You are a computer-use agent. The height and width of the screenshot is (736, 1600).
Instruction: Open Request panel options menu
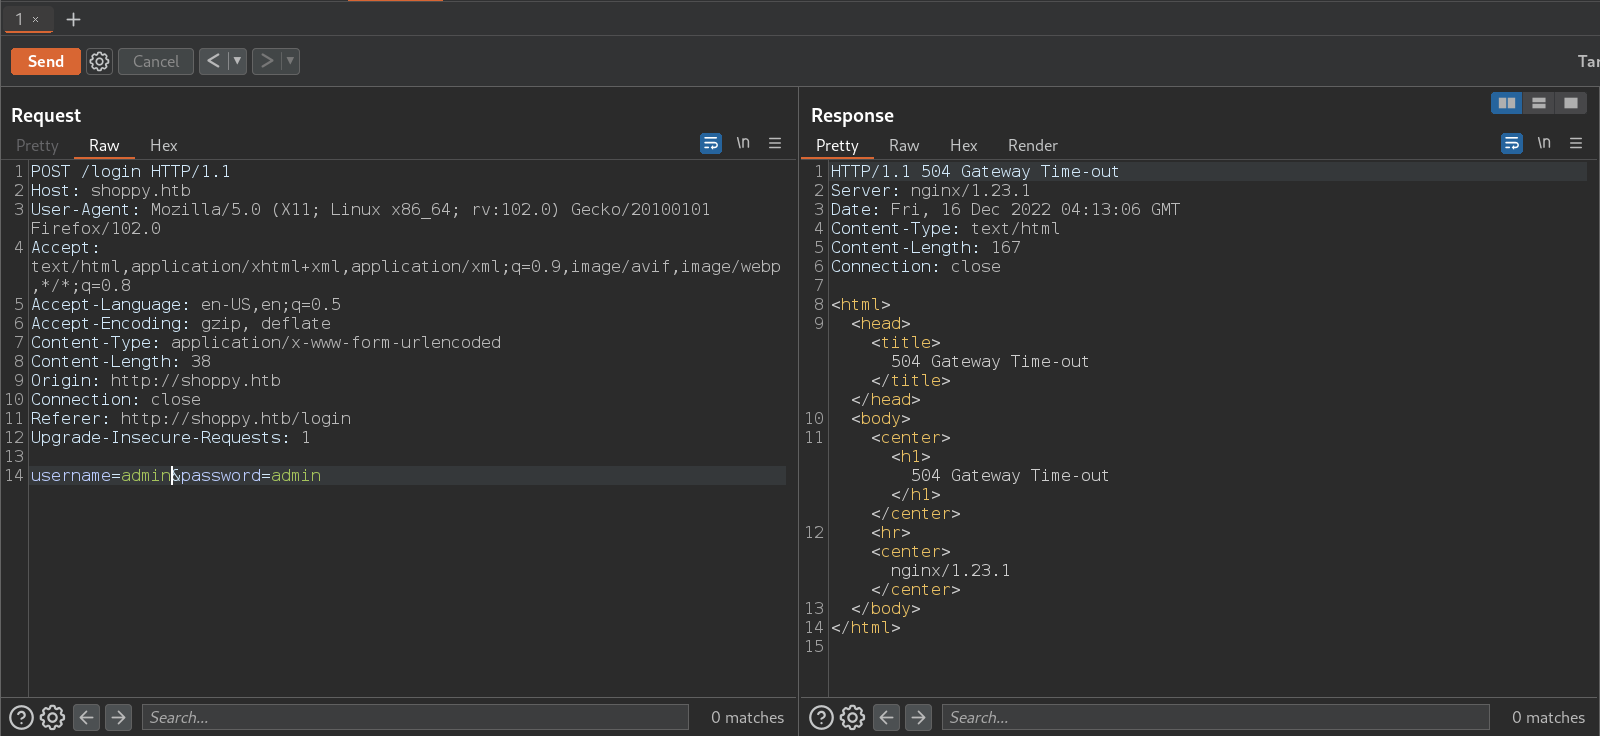[x=775, y=143]
